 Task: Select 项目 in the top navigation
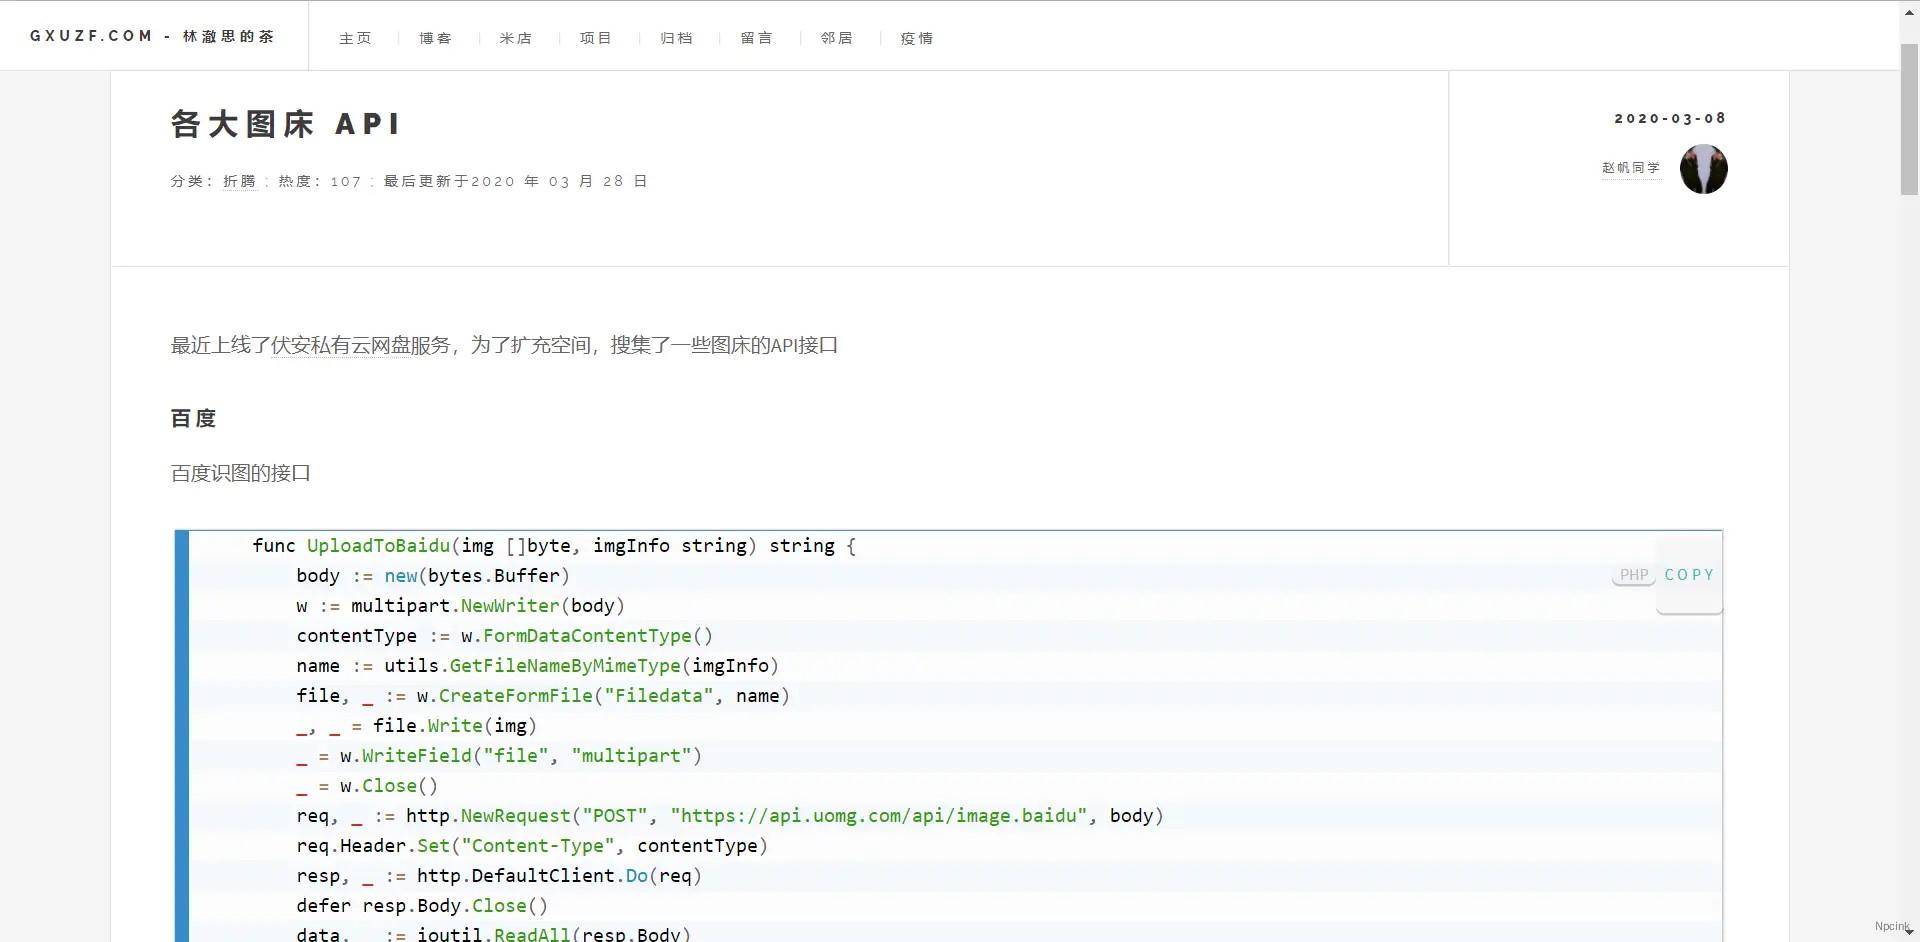click(596, 38)
